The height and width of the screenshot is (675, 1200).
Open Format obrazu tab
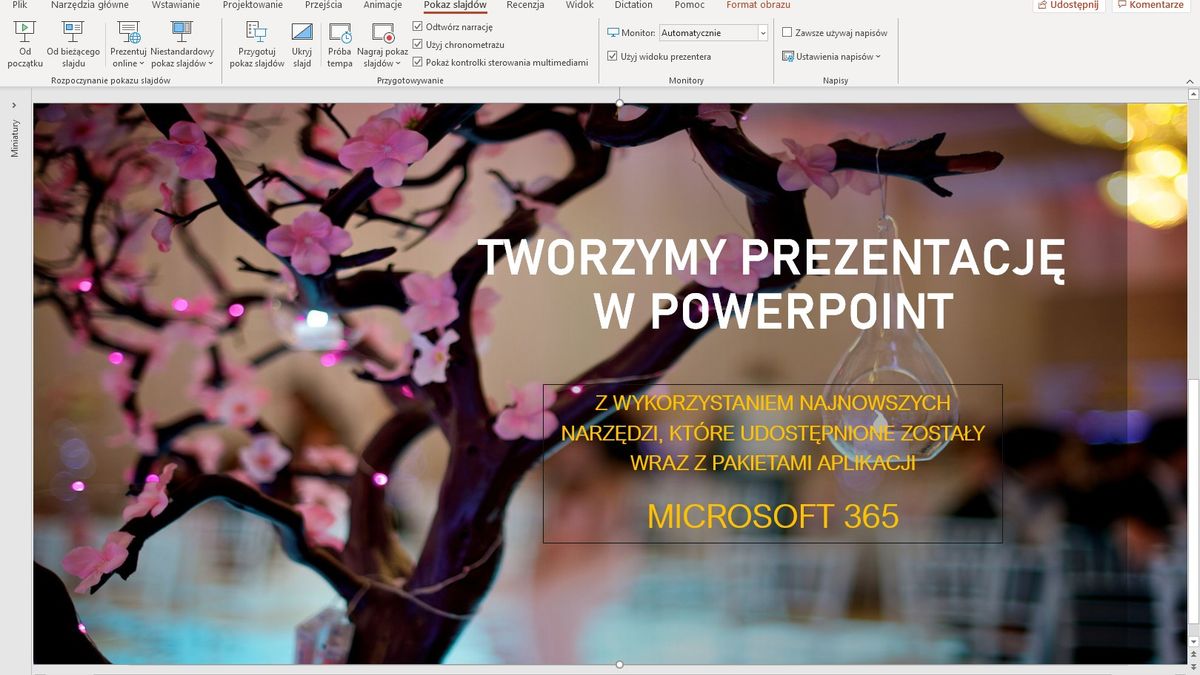pos(758,5)
